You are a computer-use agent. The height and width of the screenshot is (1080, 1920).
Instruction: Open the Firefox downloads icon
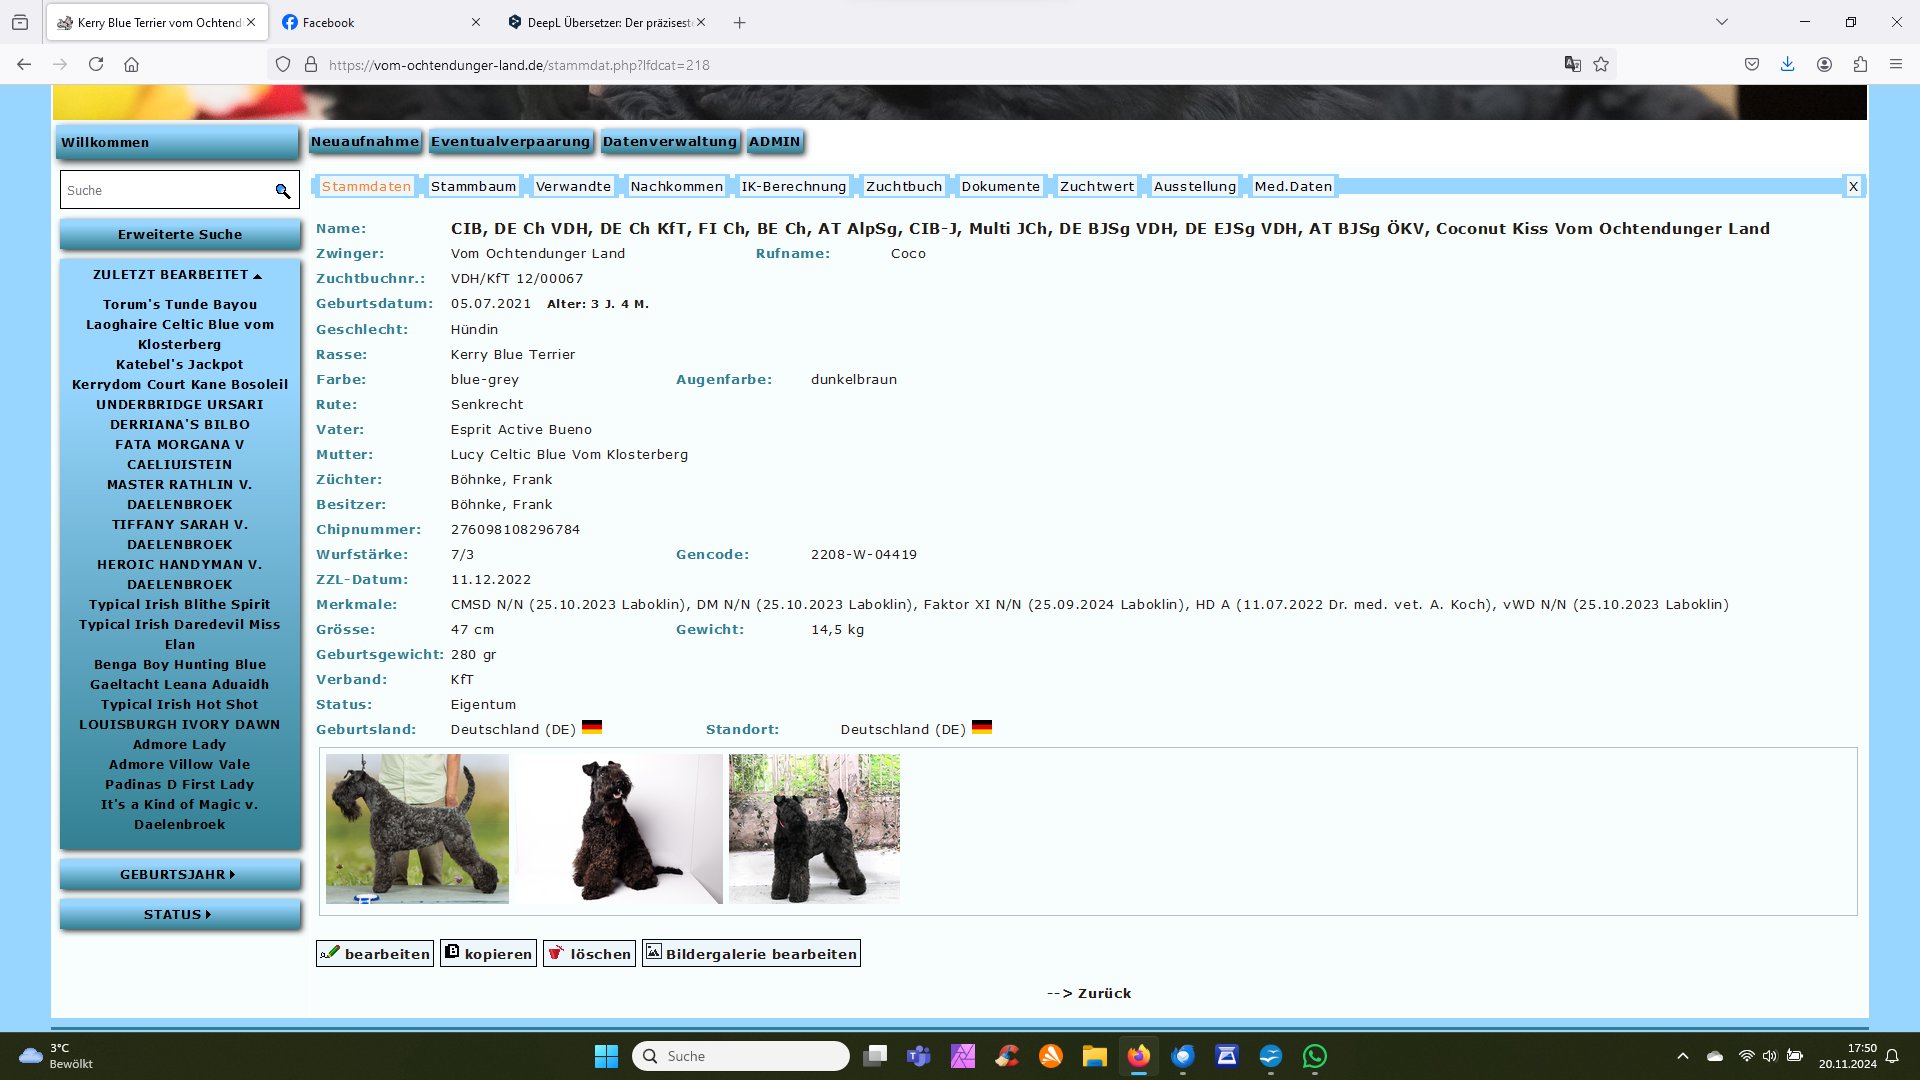pos(1787,65)
